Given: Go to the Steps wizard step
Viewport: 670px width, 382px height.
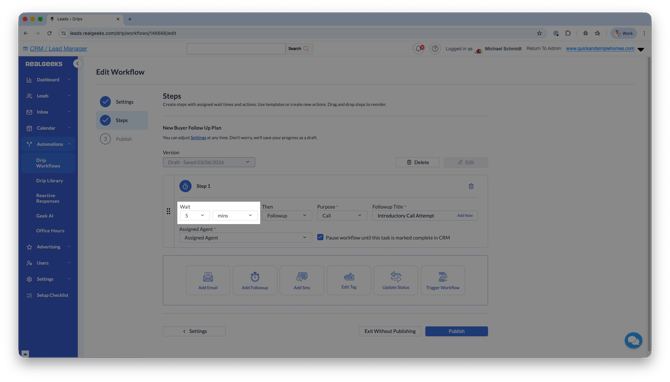Looking at the screenshot, I should point(122,120).
